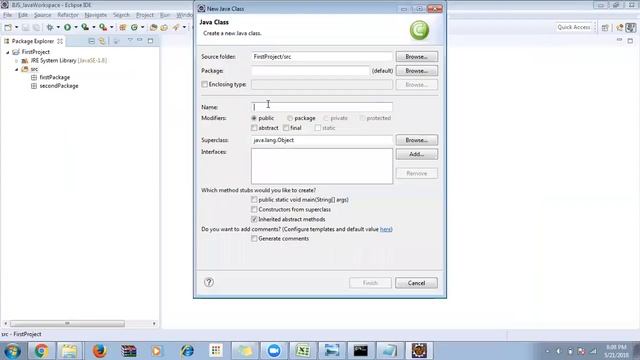Collapse the FirstProject tree node
This screenshot has width=640, height=360.
(7, 52)
